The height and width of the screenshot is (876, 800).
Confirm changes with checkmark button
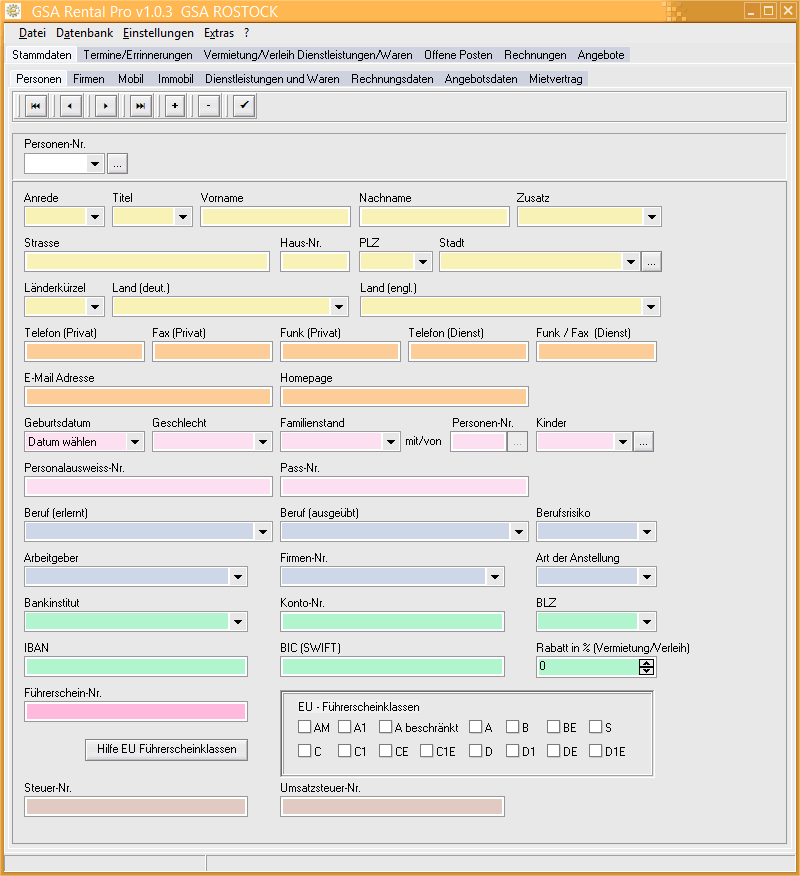click(x=244, y=106)
